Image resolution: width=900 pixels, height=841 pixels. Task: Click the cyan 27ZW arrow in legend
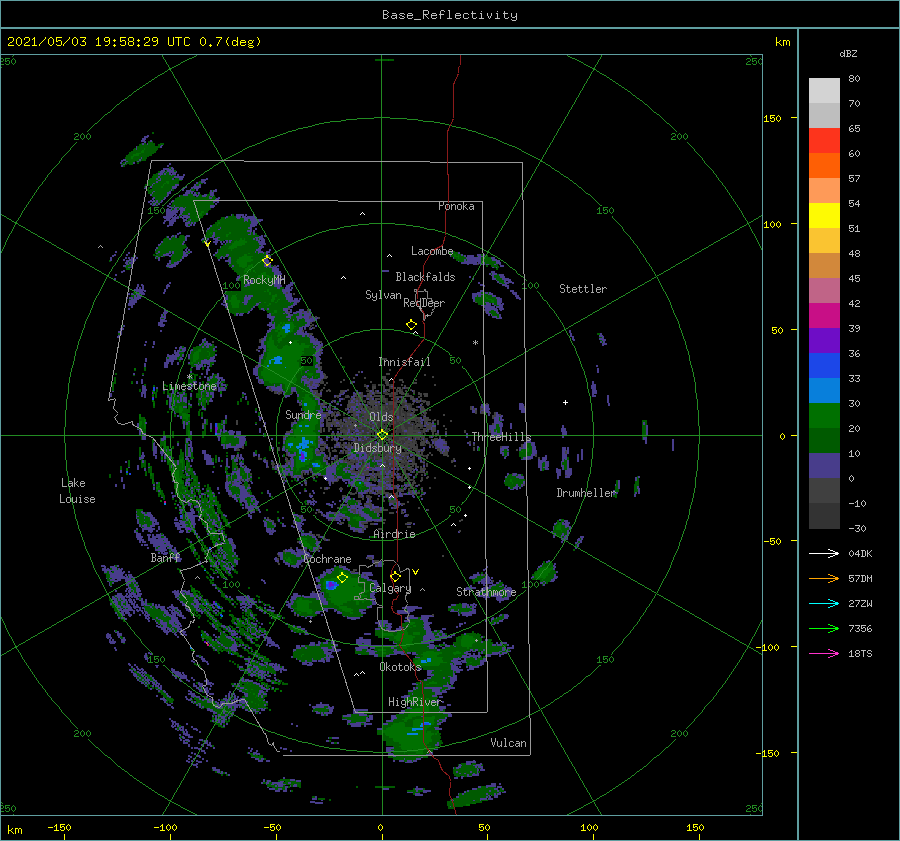(824, 603)
